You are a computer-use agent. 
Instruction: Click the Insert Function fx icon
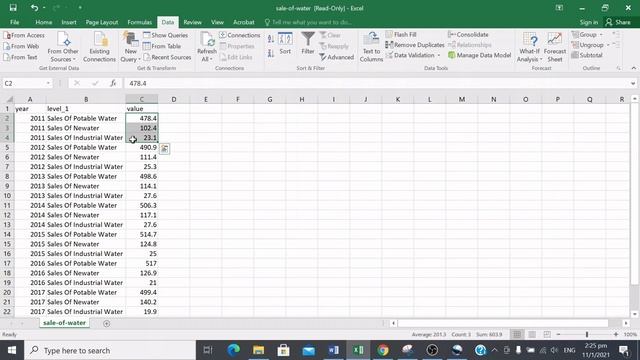[113, 83]
